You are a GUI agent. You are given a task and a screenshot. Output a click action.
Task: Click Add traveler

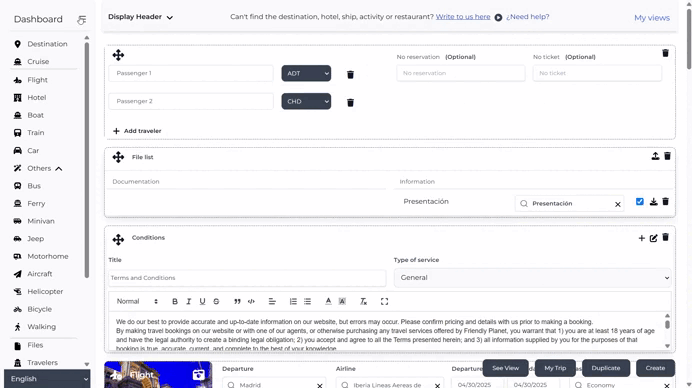(137, 131)
